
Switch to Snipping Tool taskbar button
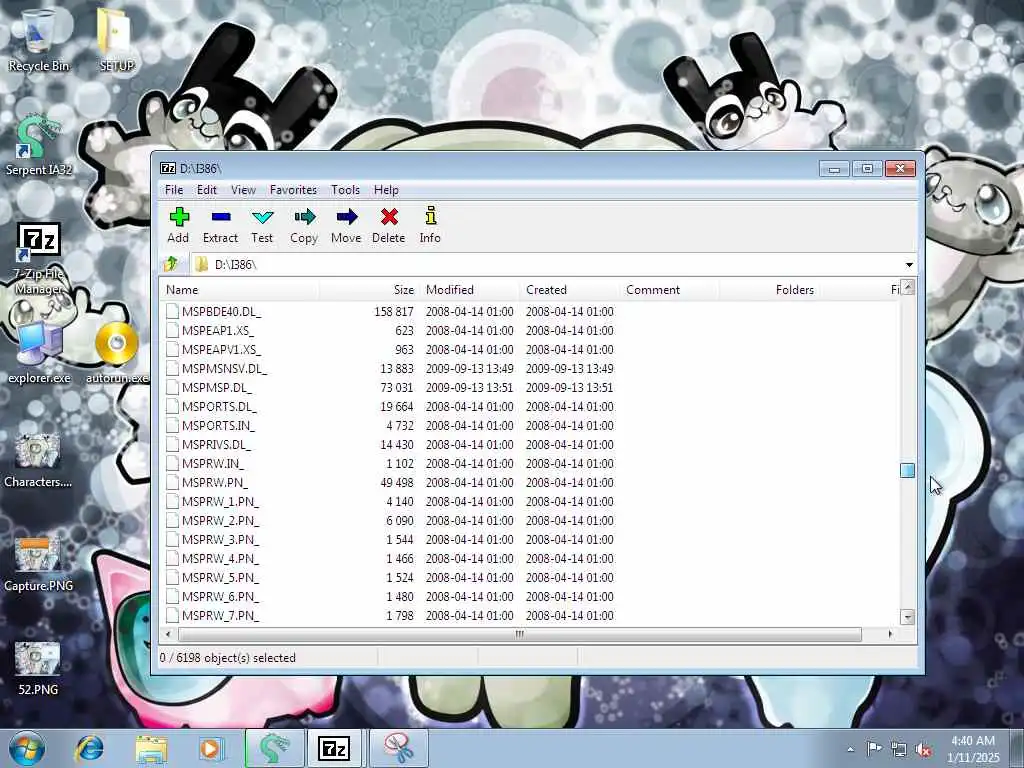(x=399, y=748)
